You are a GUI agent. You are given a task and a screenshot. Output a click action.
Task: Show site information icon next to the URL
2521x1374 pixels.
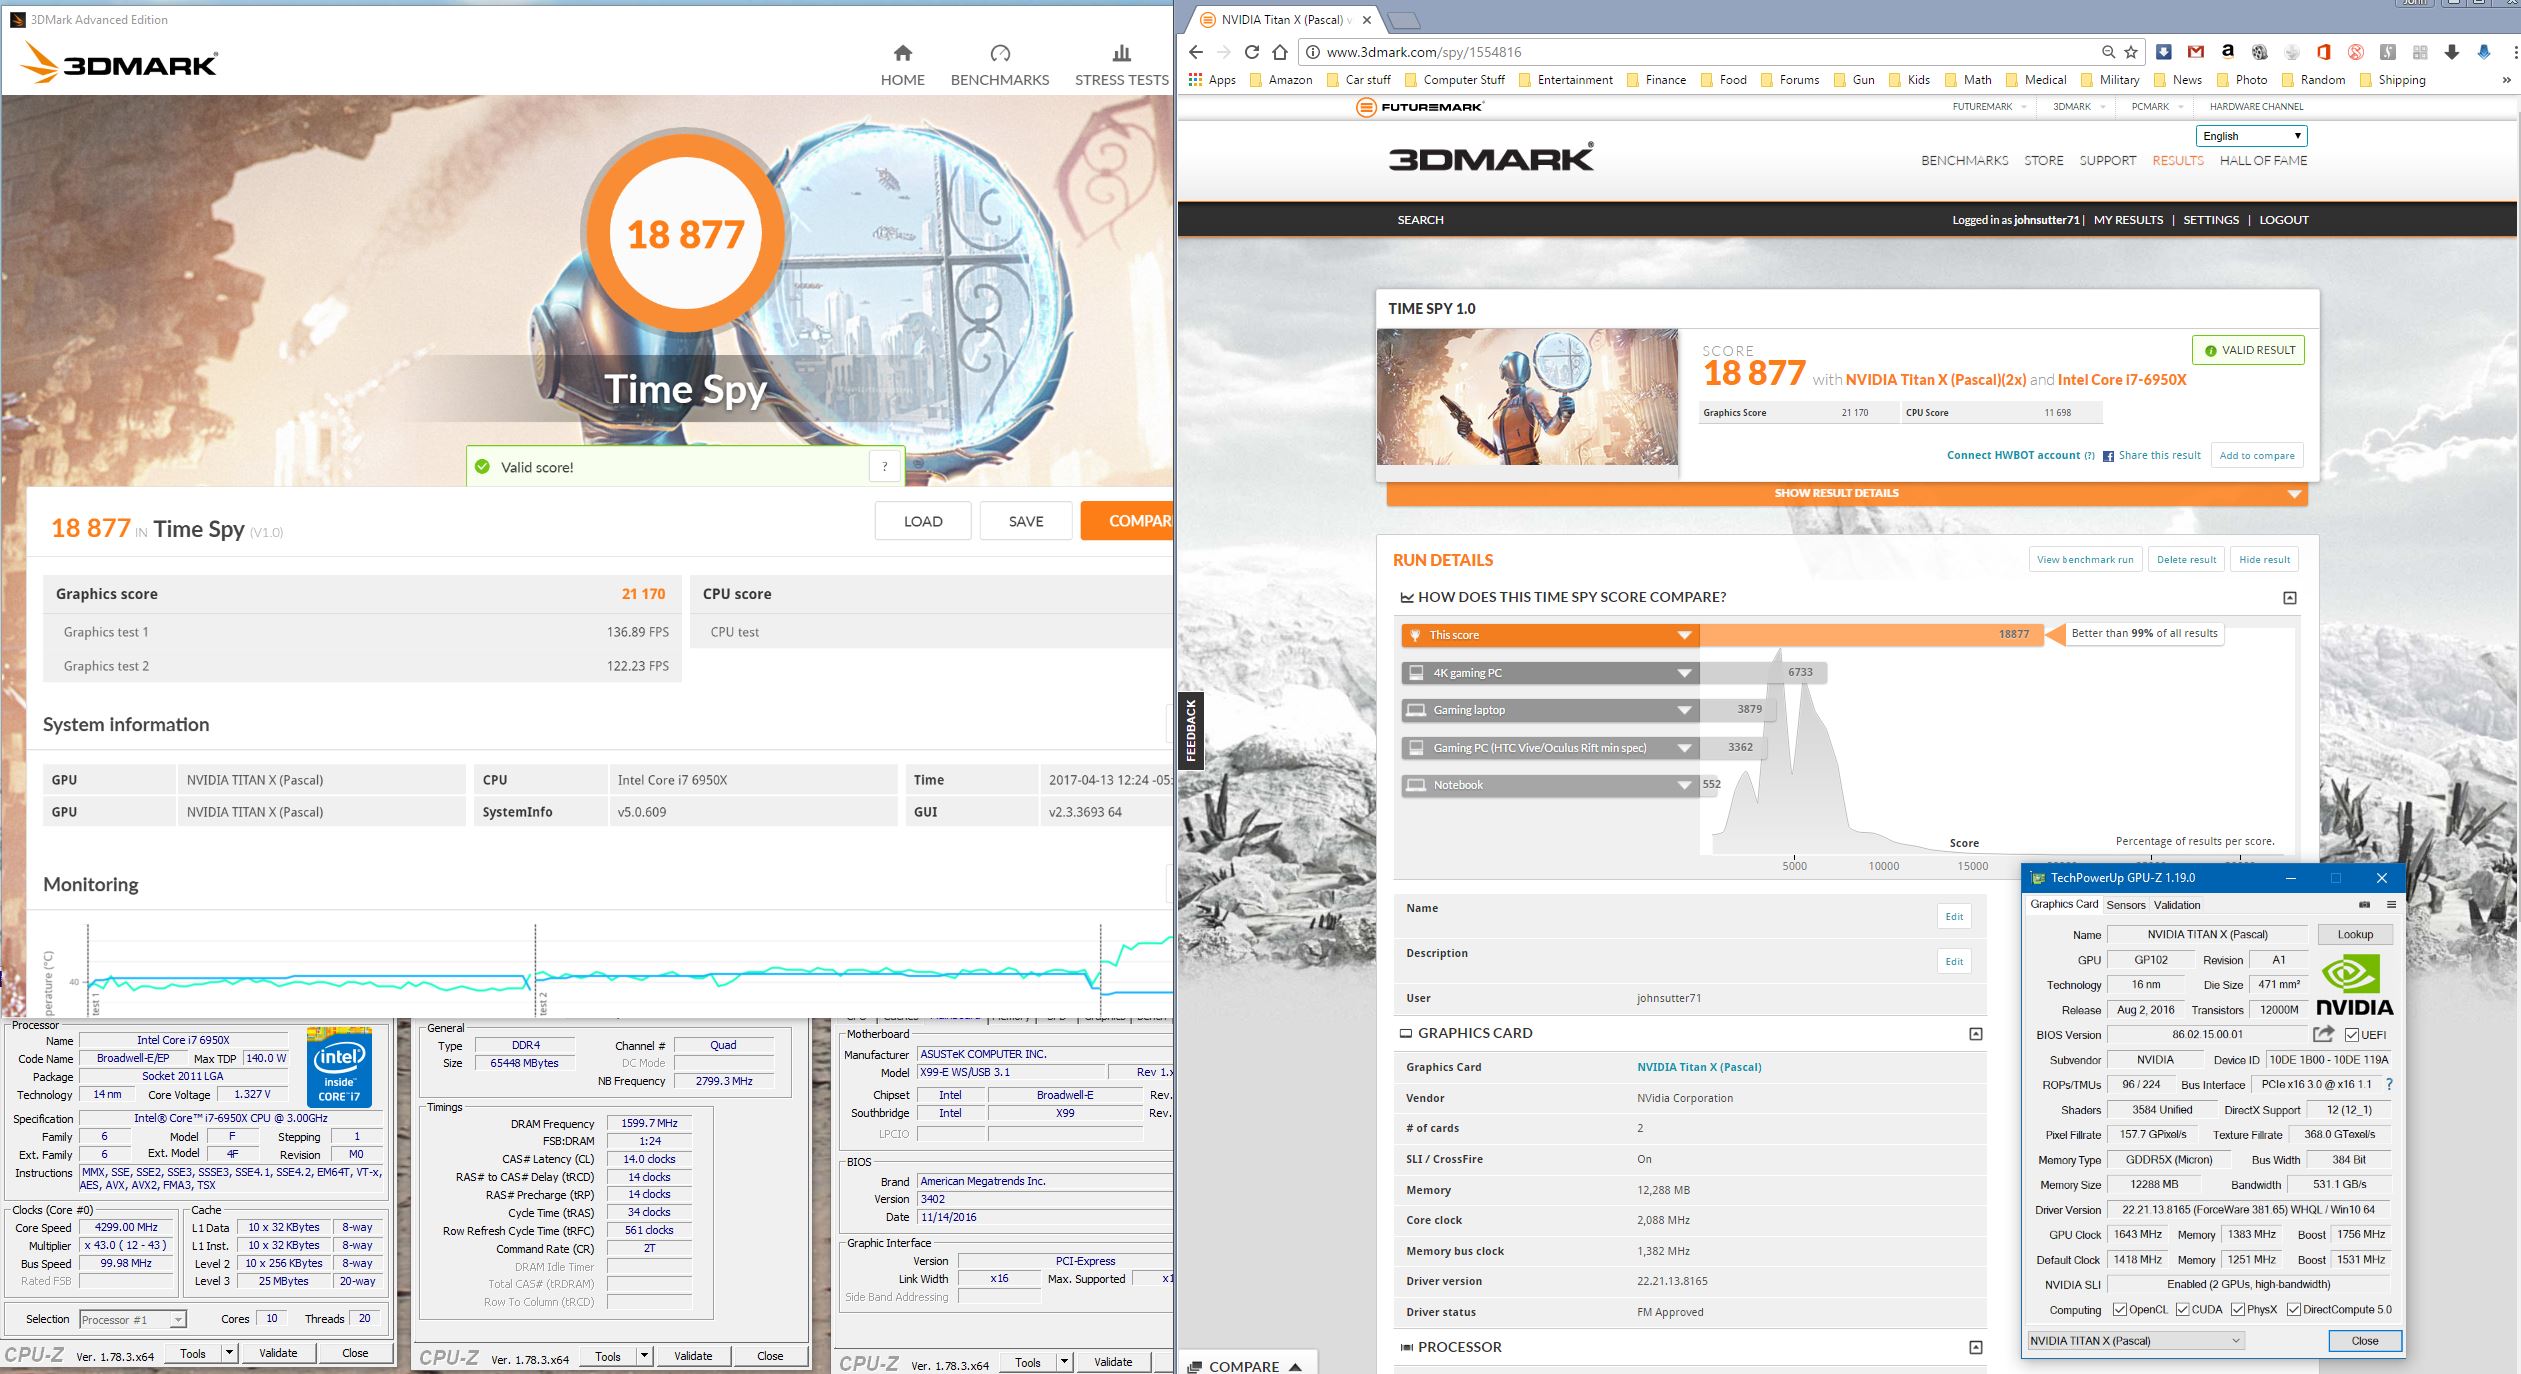pos(1313,52)
